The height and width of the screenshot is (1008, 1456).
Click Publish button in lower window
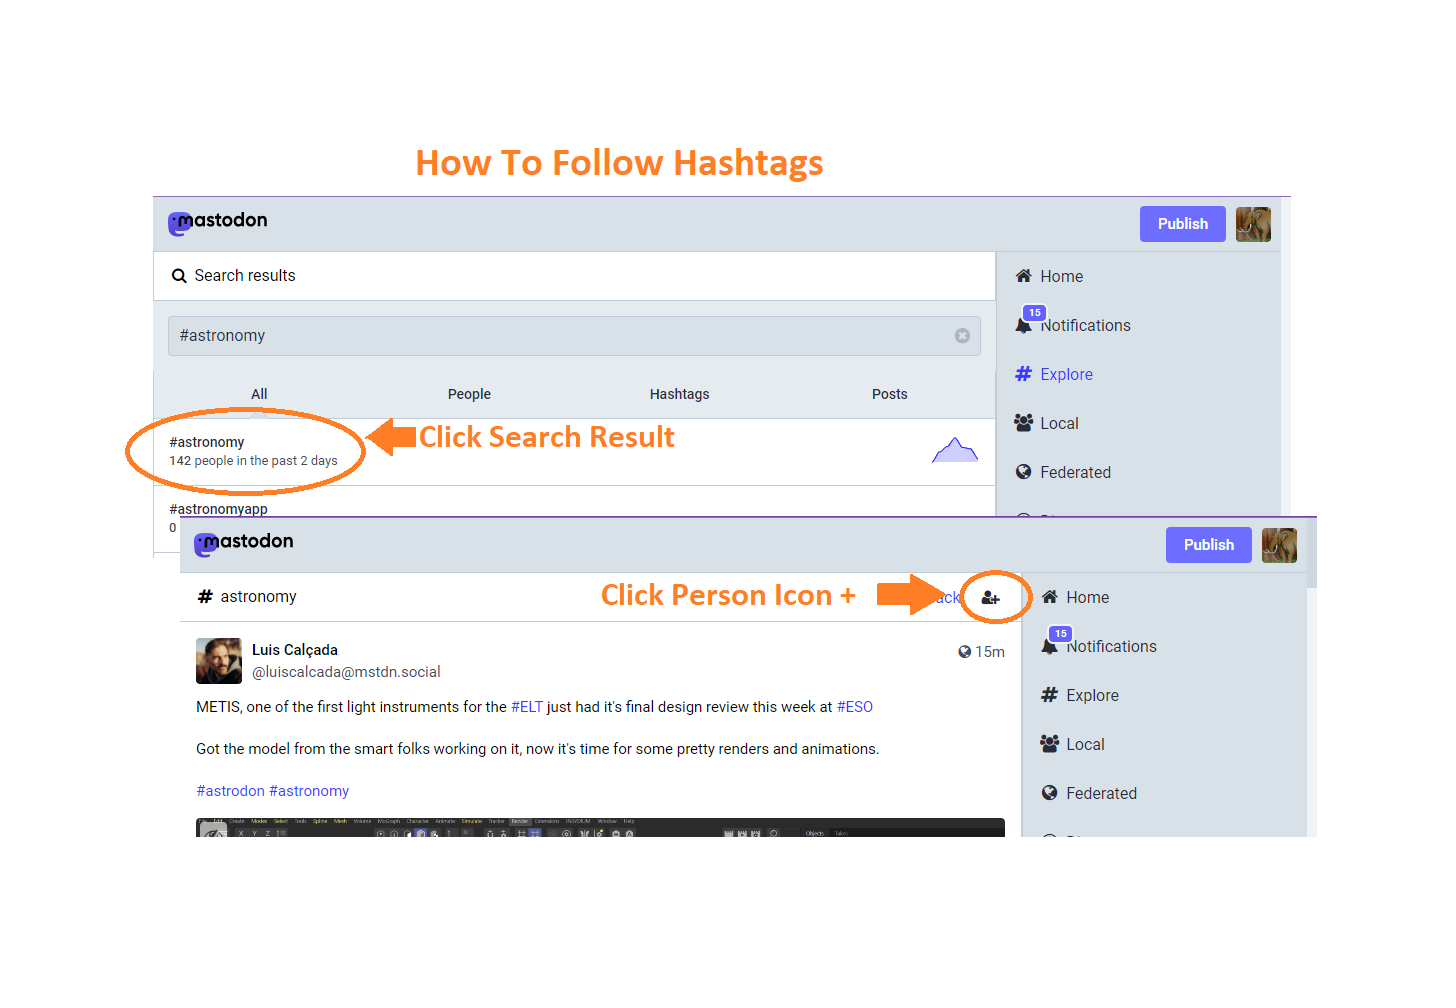pos(1208,545)
